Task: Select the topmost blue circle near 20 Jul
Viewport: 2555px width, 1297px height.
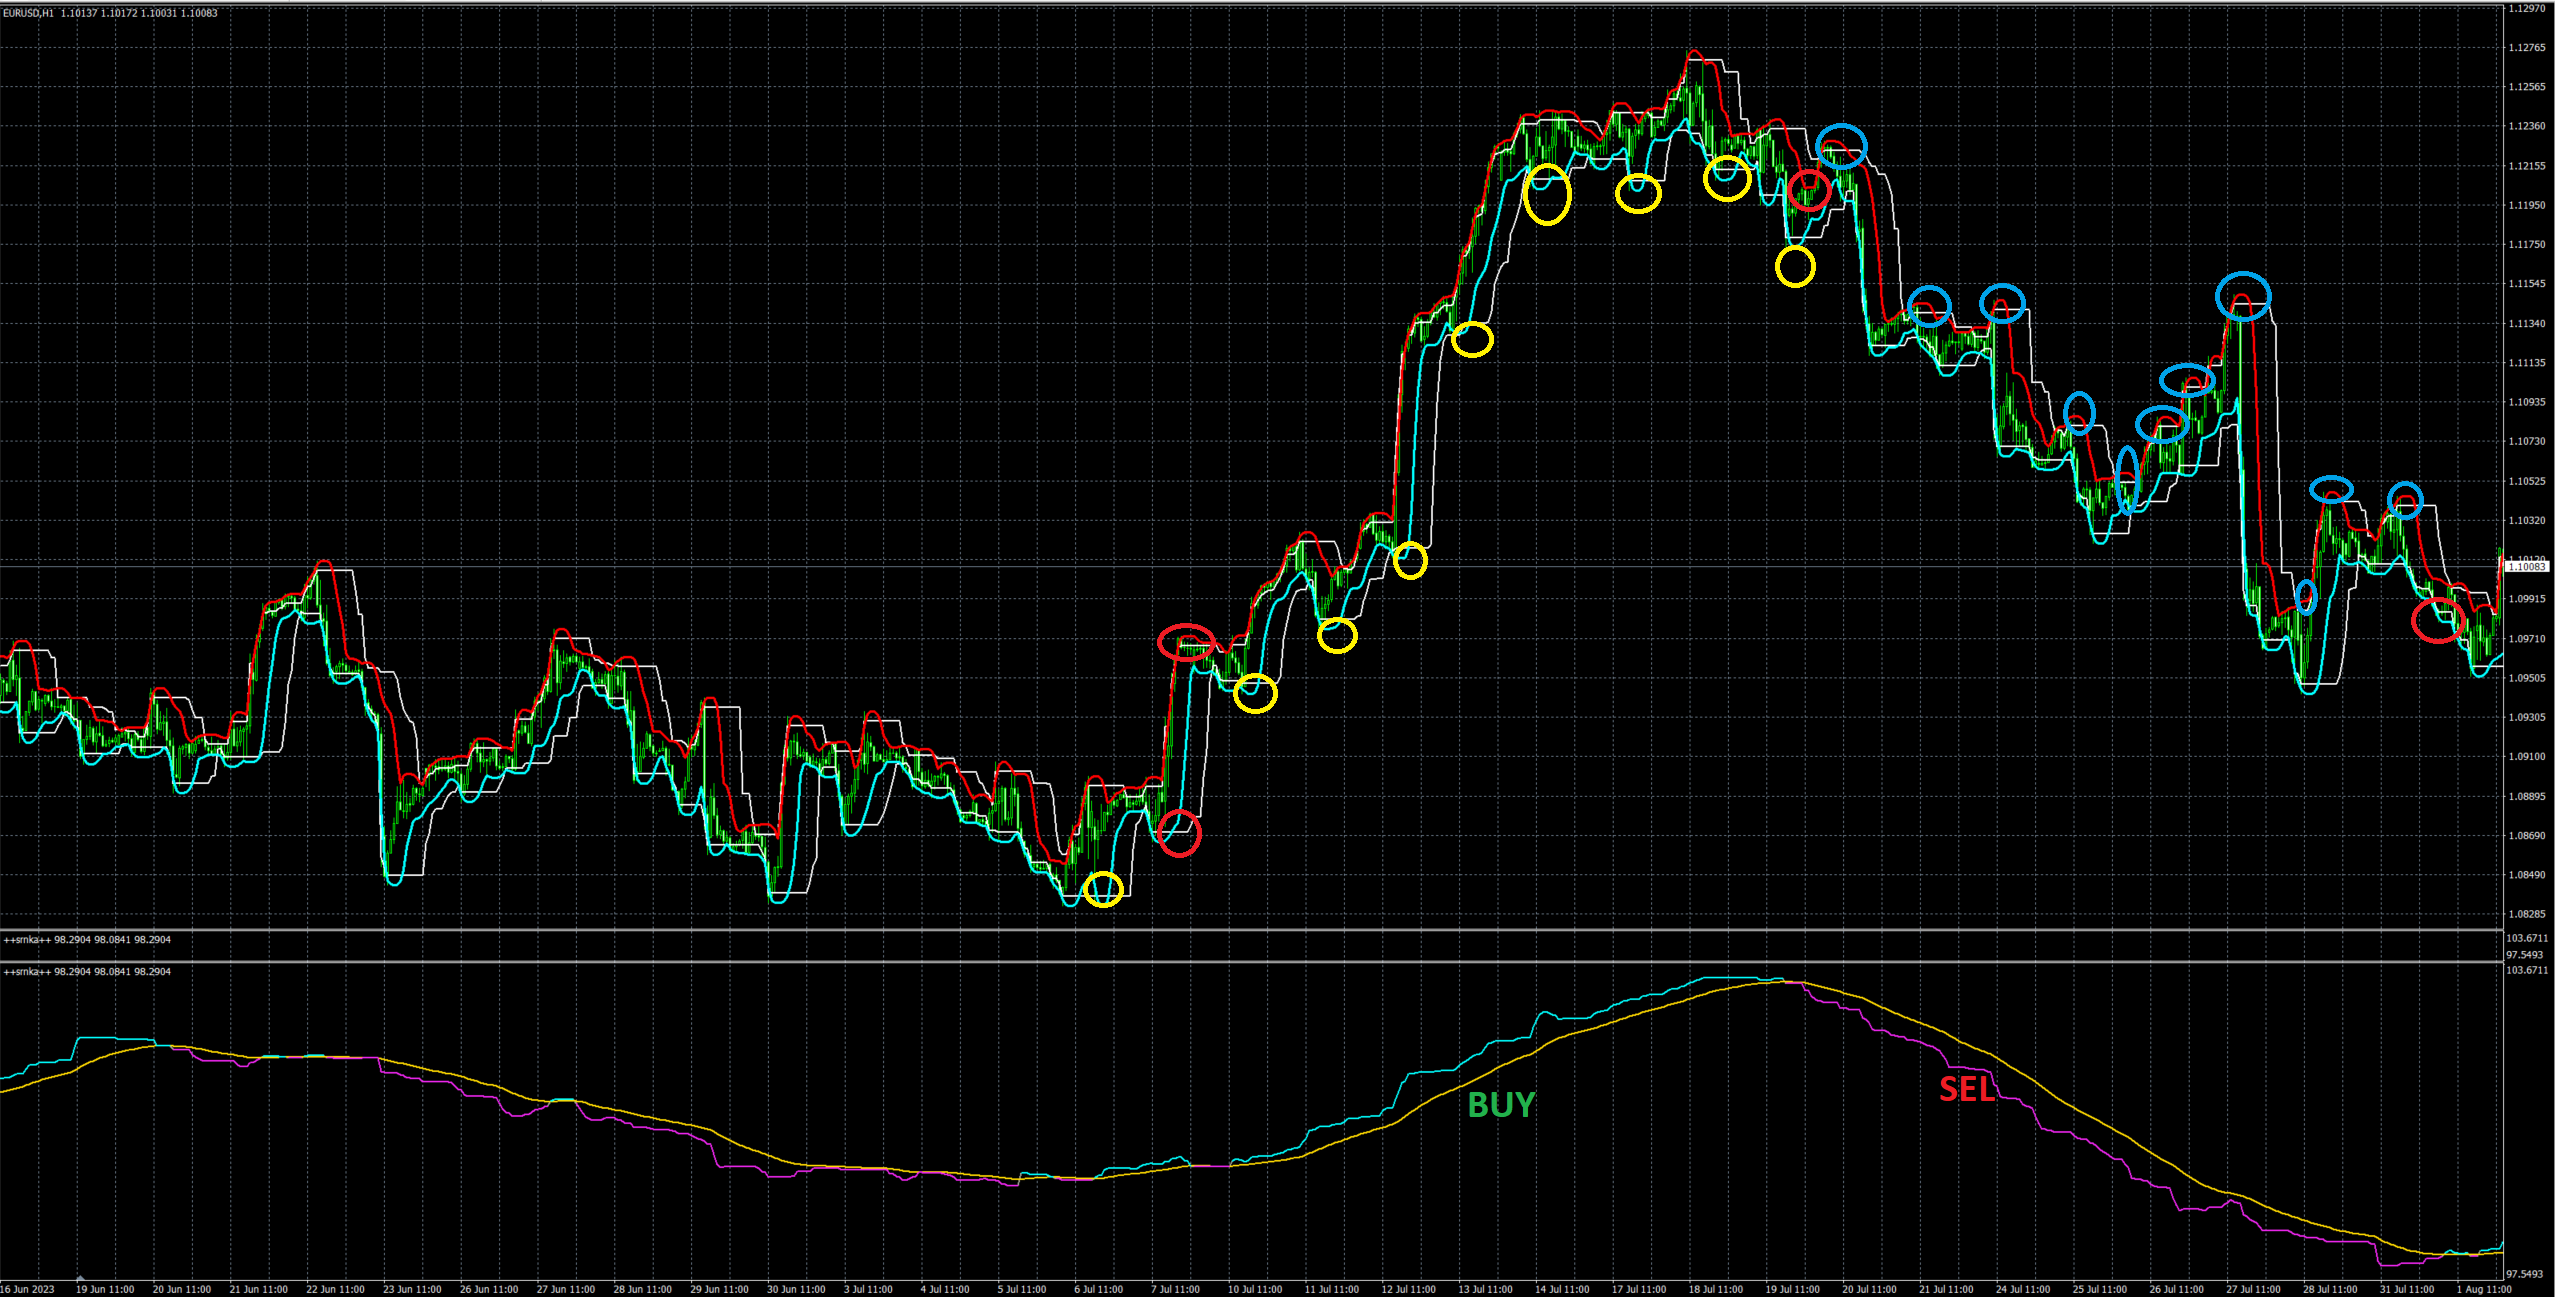Action: click(x=1841, y=146)
